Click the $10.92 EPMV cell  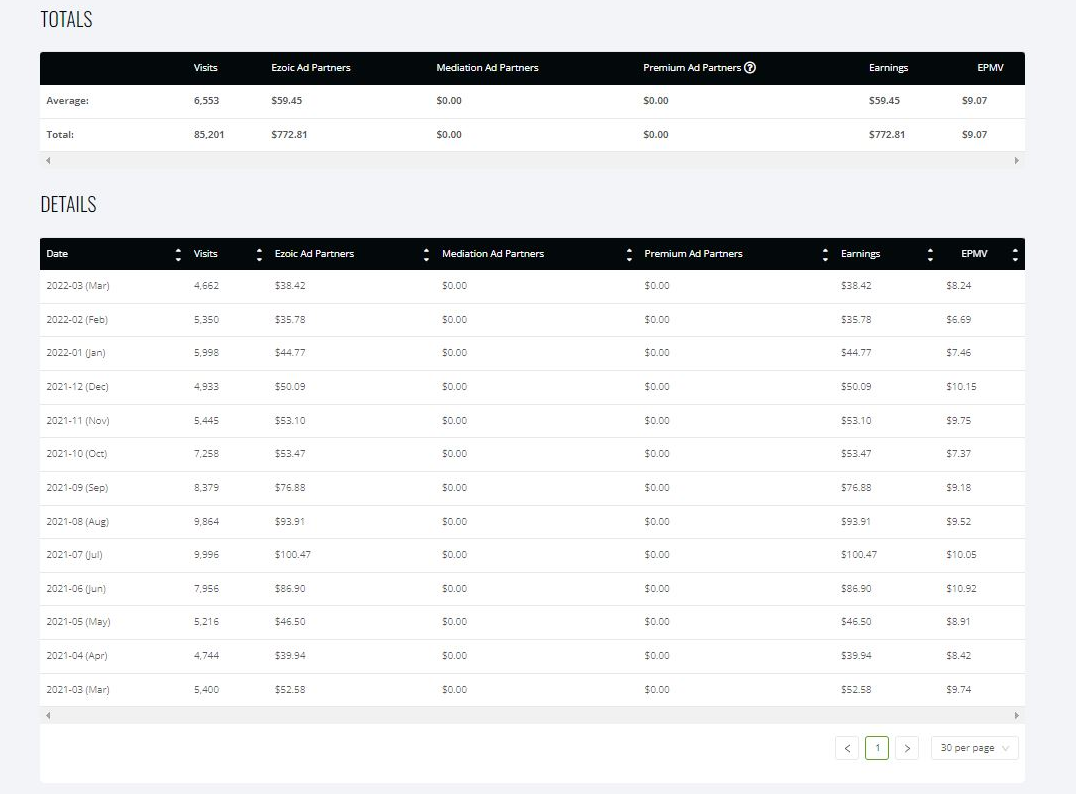click(961, 589)
